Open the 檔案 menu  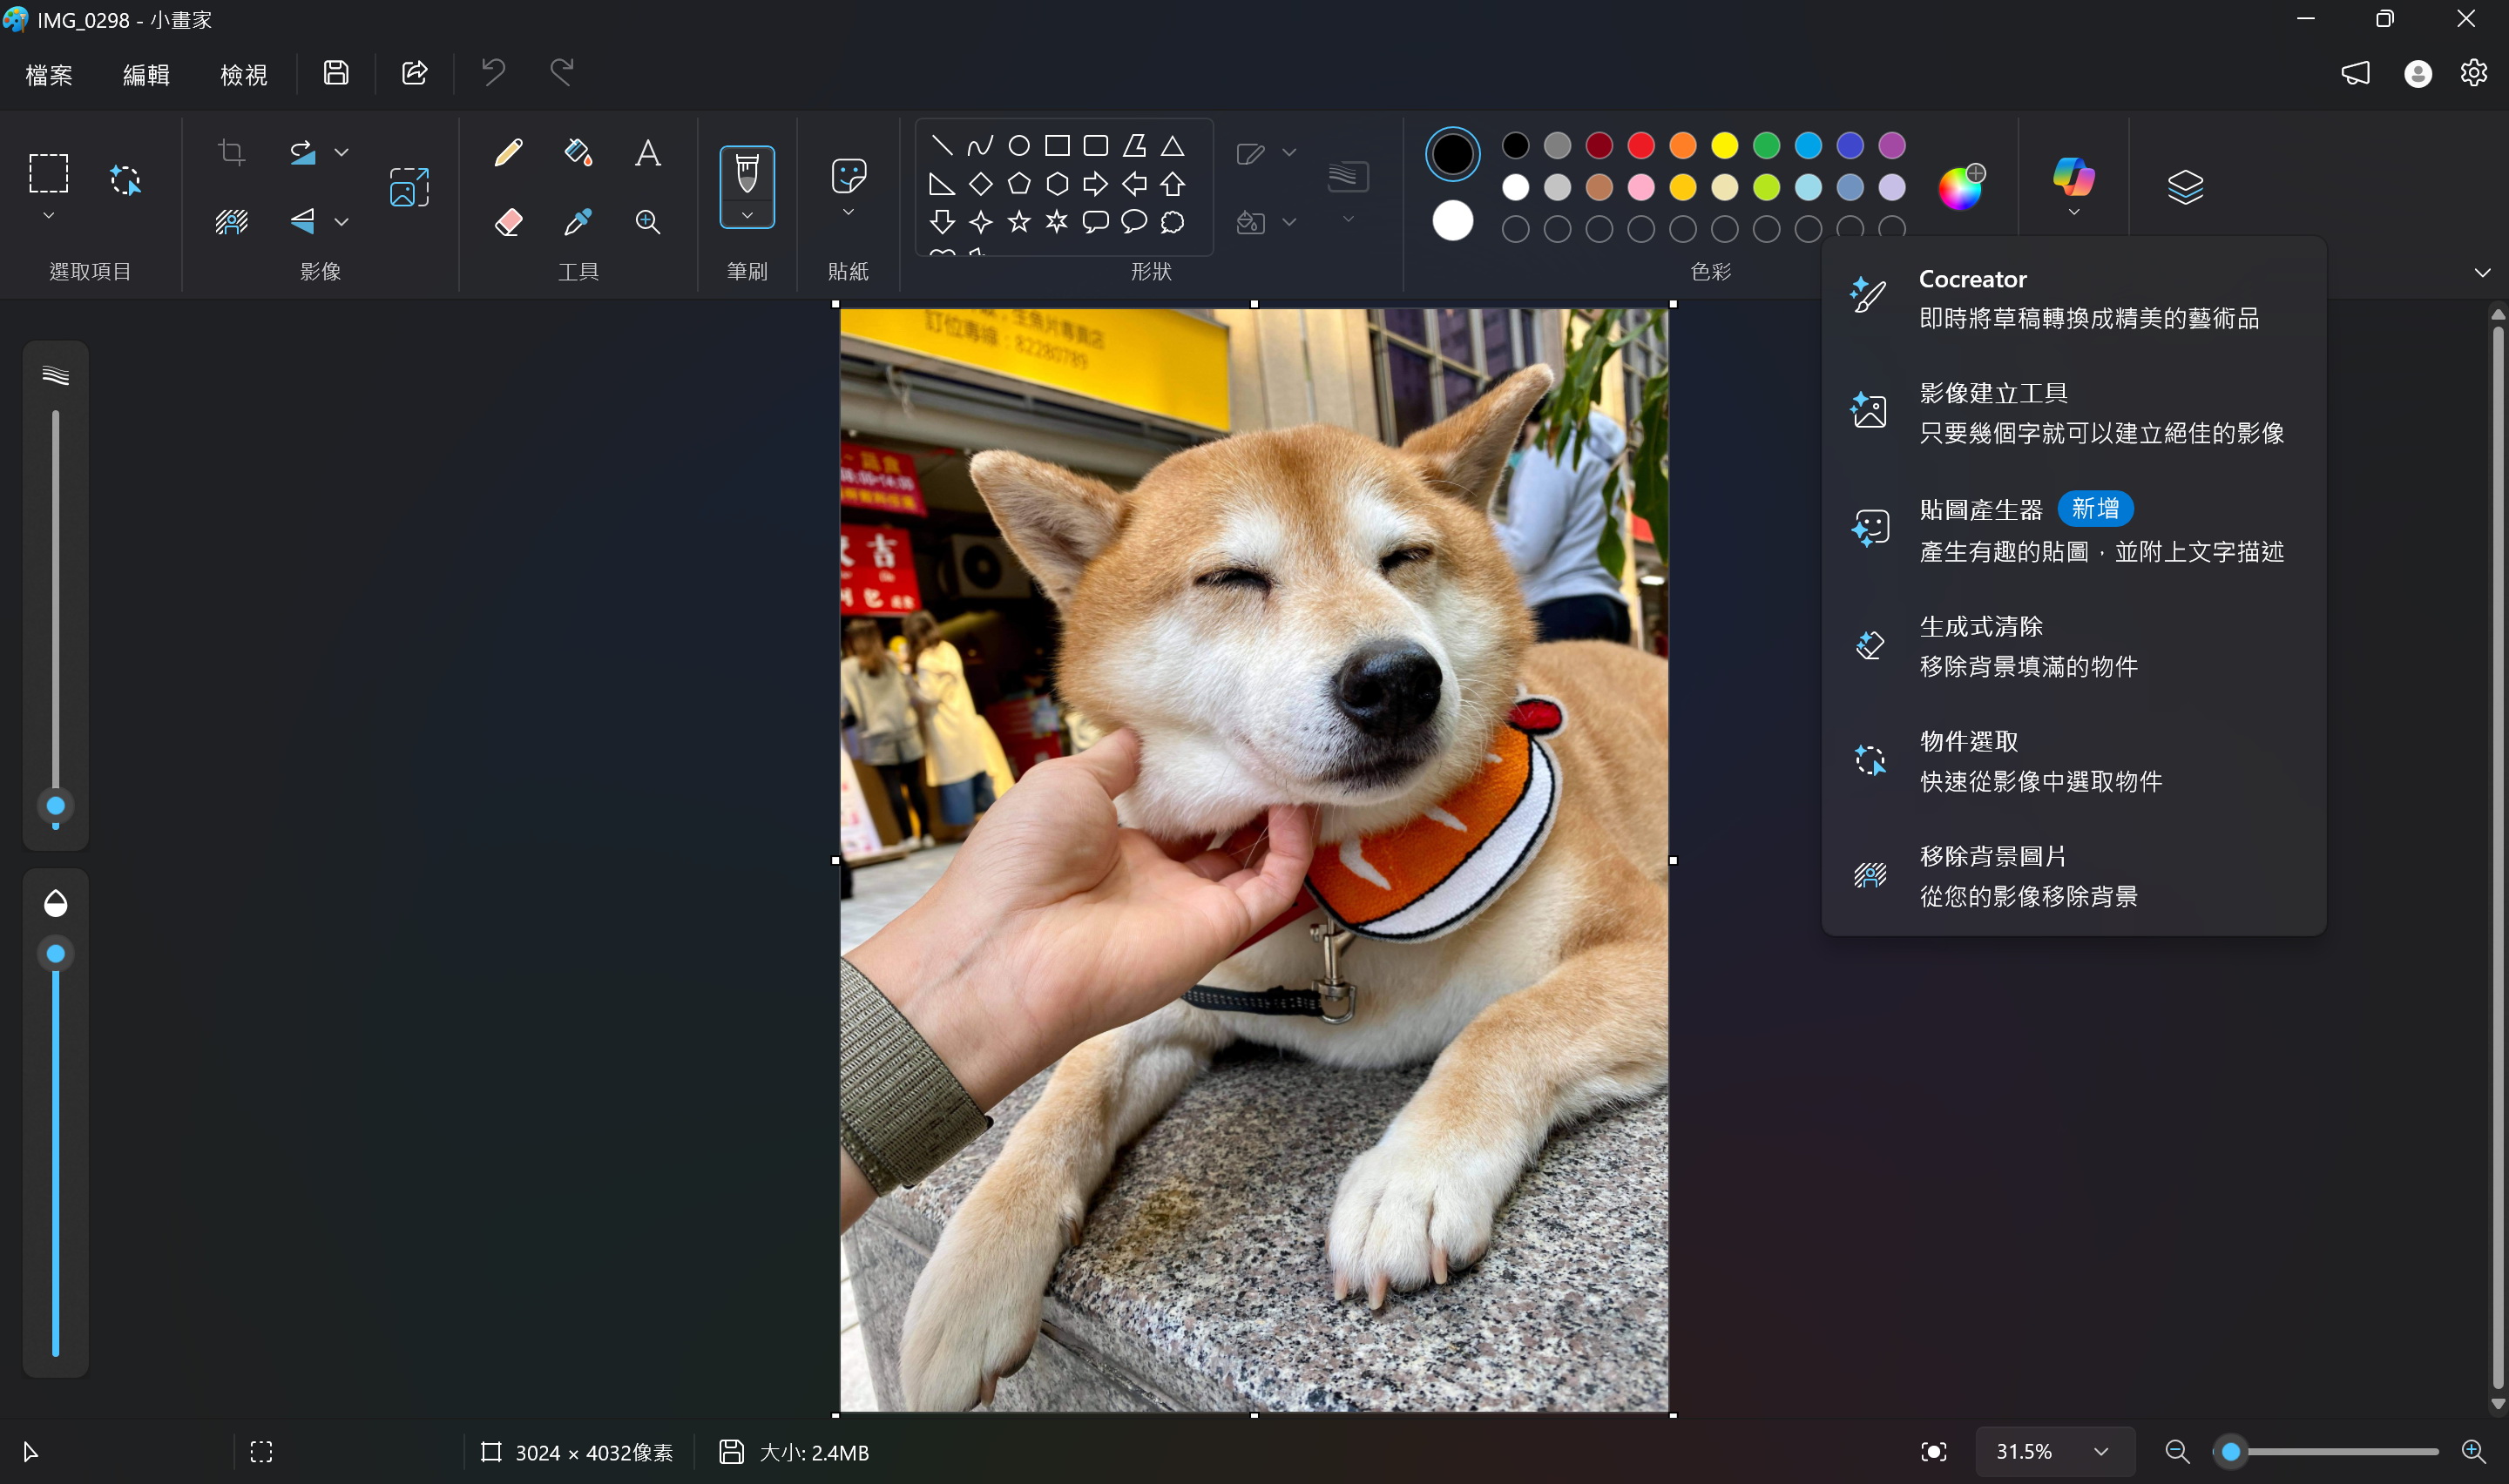48,74
